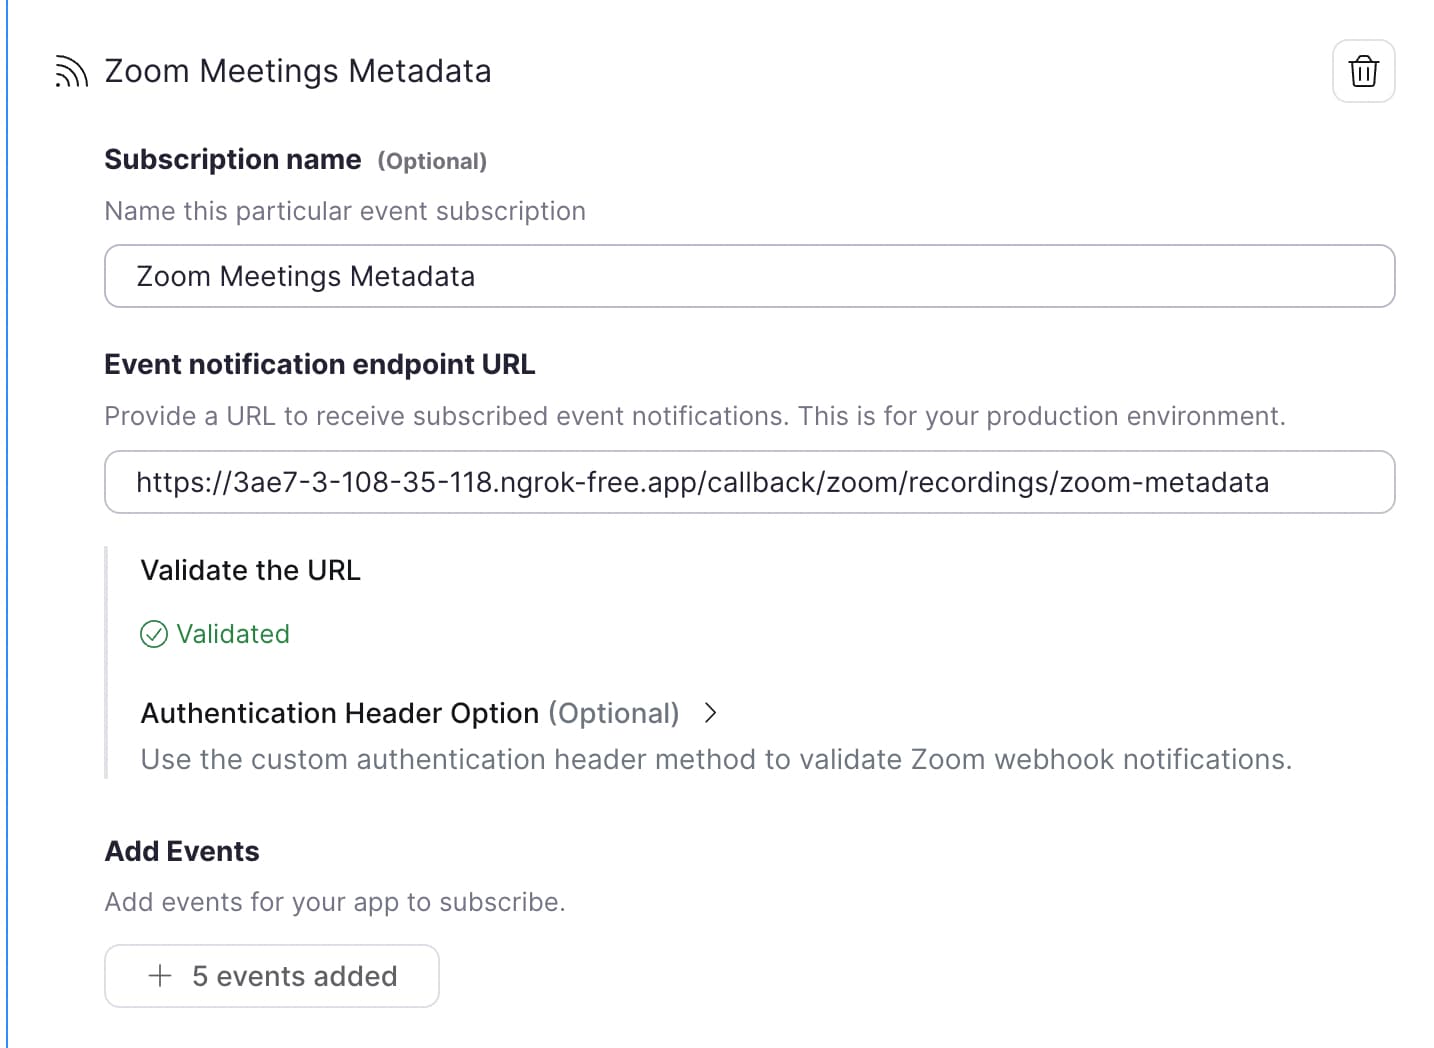Delete subscription using the trash icon
The height and width of the screenshot is (1048, 1434).
[1363, 71]
